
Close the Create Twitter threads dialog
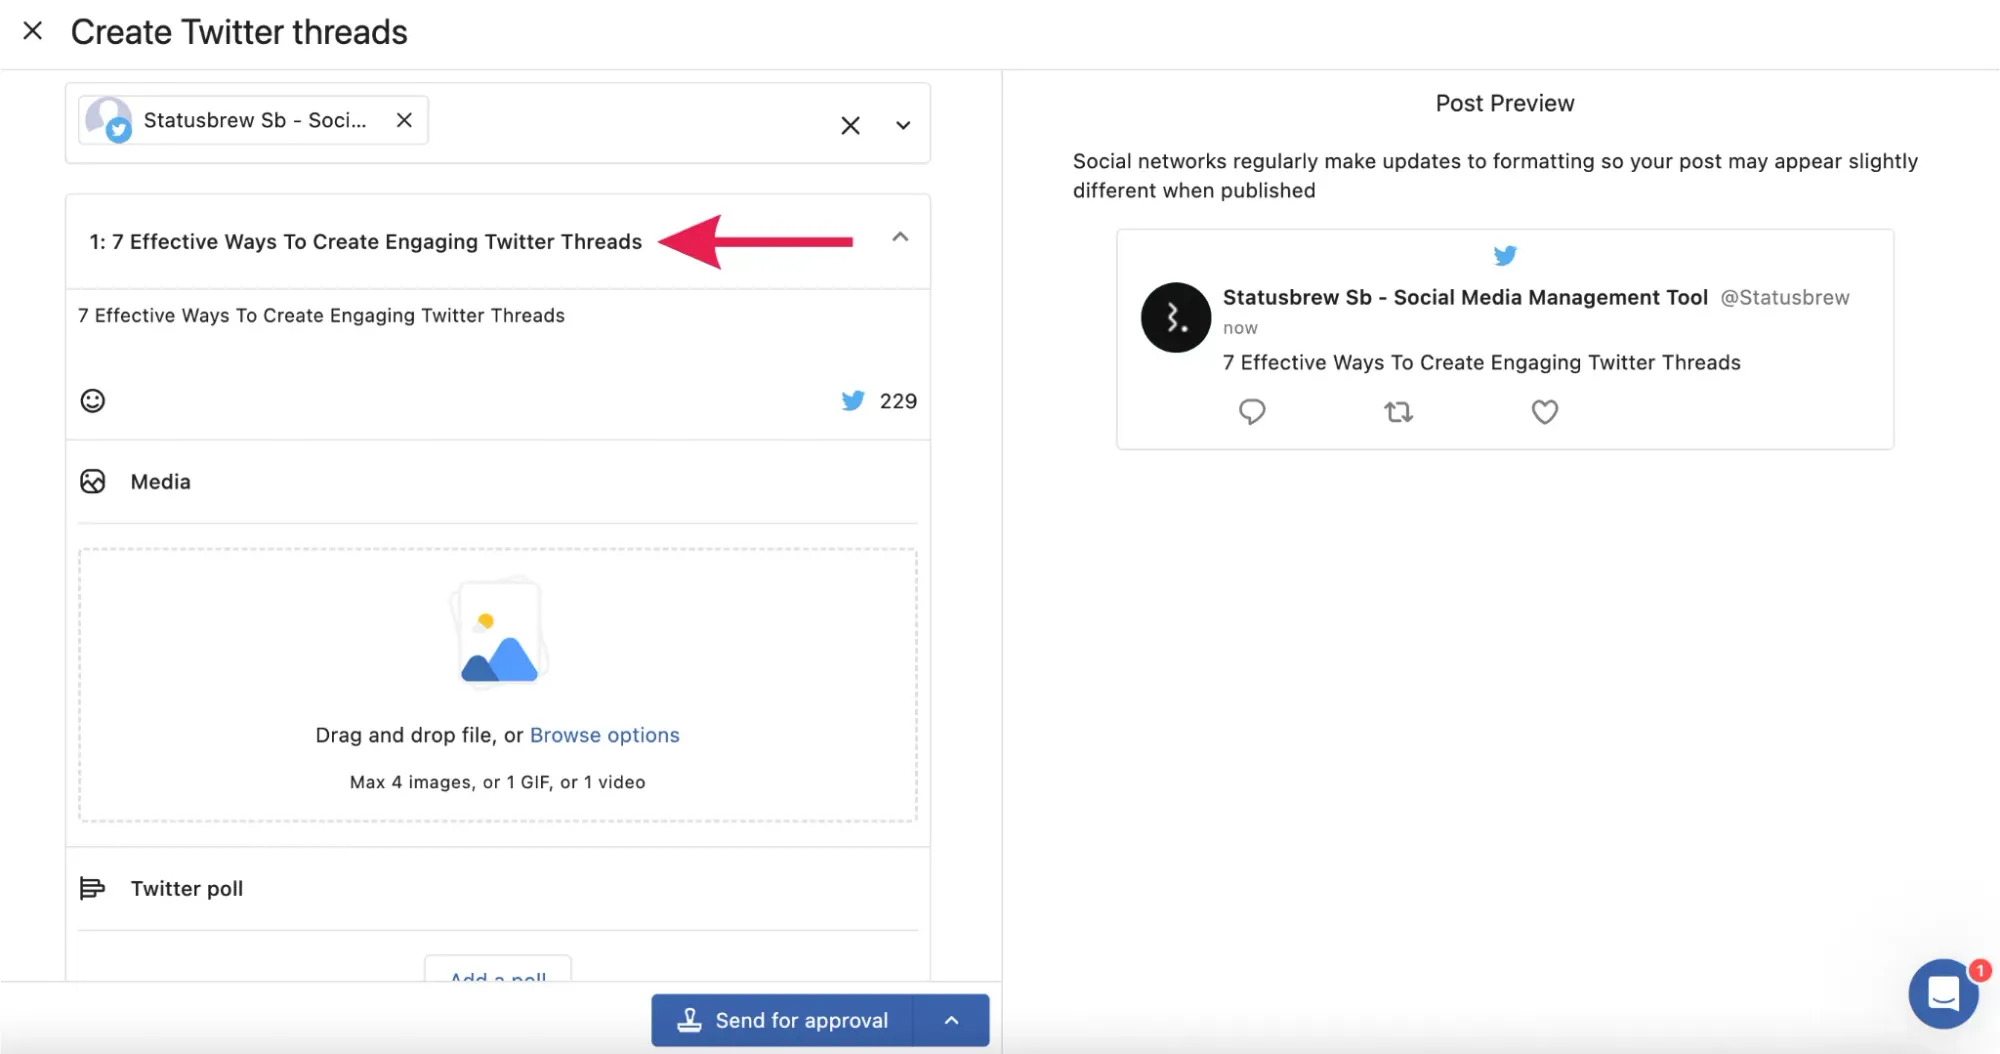(x=33, y=31)
